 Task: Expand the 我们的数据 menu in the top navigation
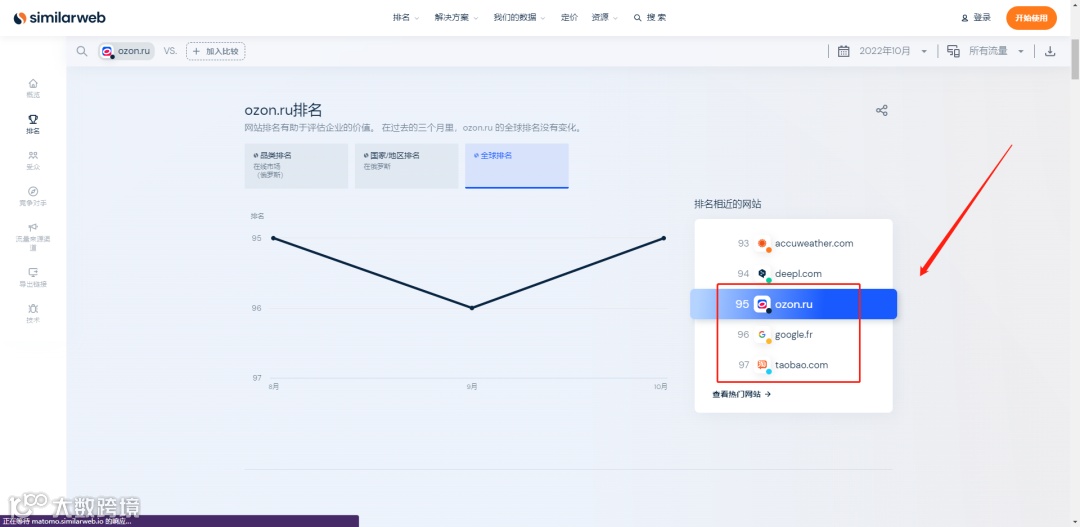pos(519,18)
